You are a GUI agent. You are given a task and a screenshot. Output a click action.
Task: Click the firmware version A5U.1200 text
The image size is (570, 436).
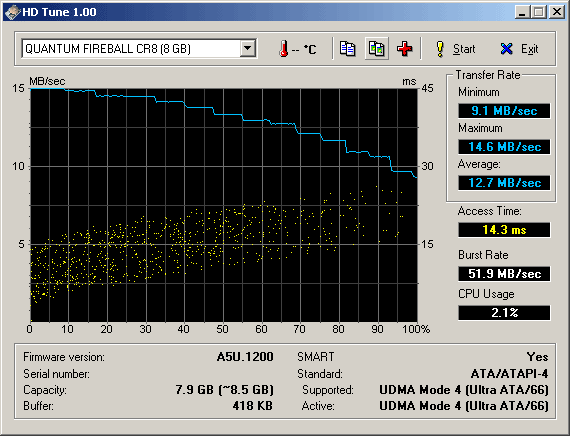(245, 357)
